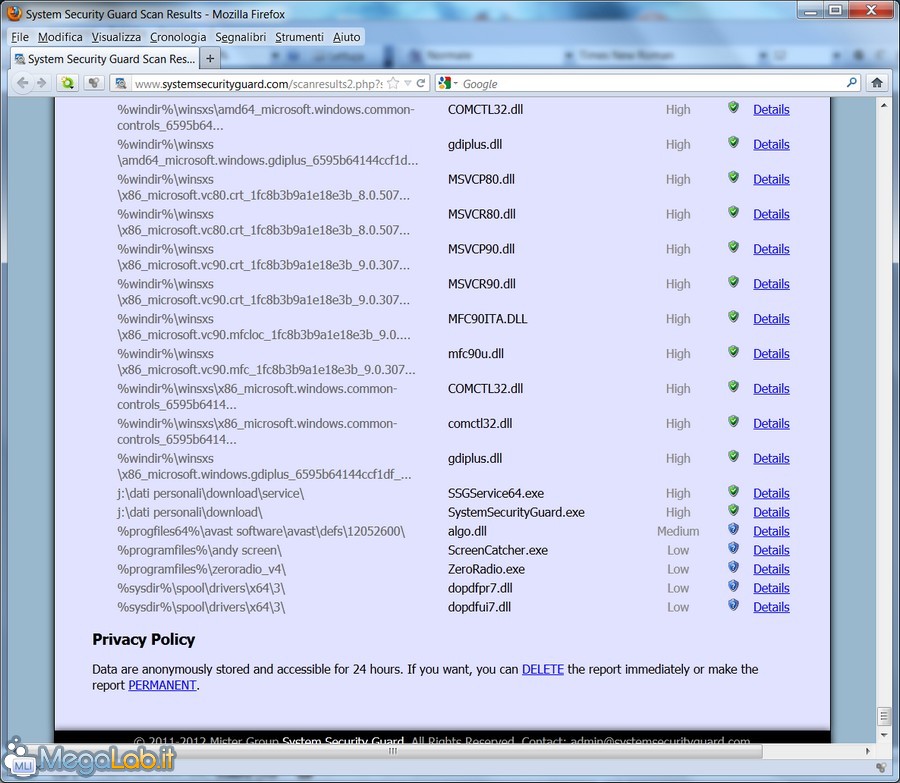The height and width of the screenshot is (783, 900).
Task: Open Details for algo.dll
Action: [x=771, y=531]
